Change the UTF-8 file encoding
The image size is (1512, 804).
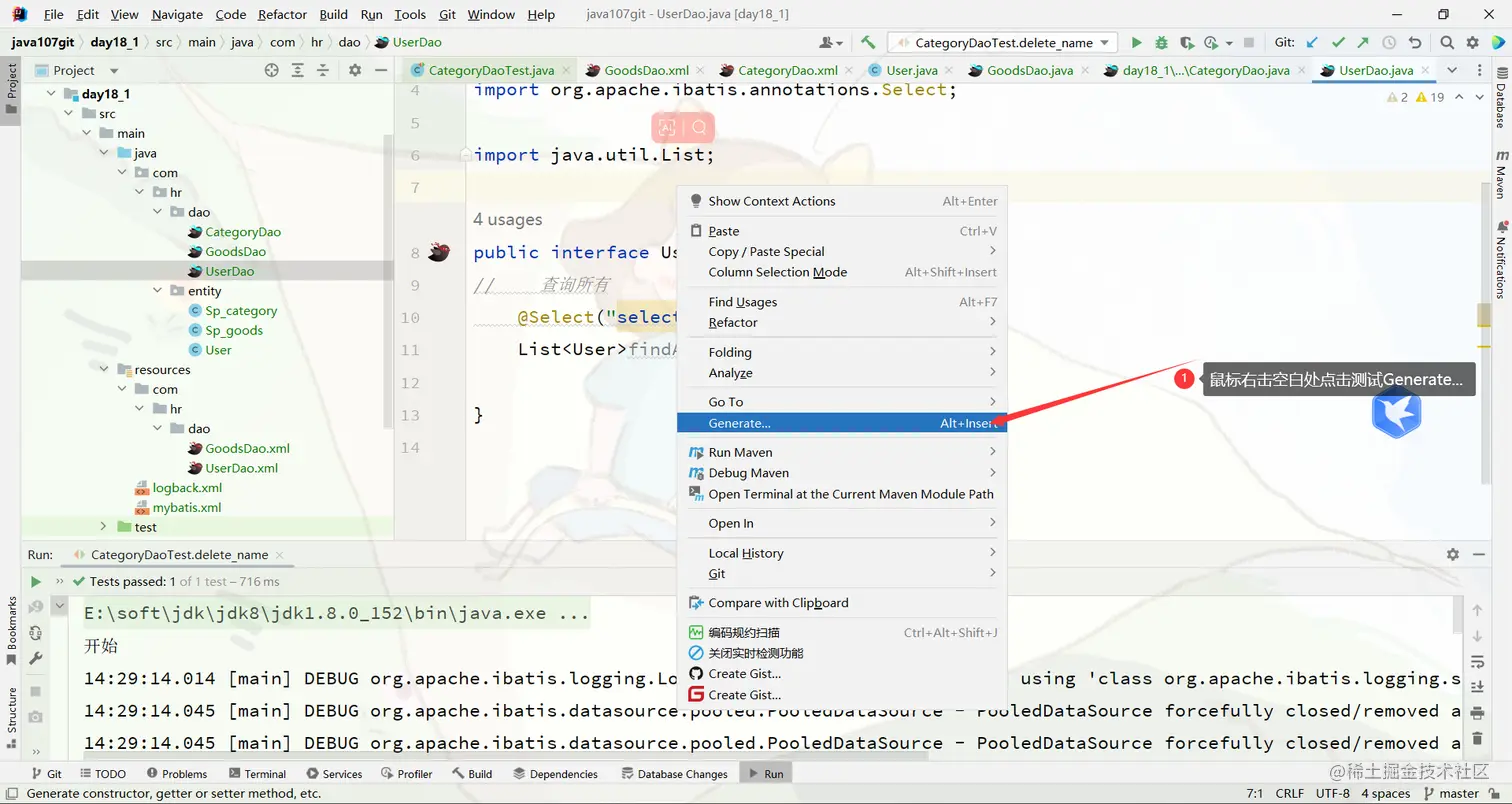(1332, 794)
